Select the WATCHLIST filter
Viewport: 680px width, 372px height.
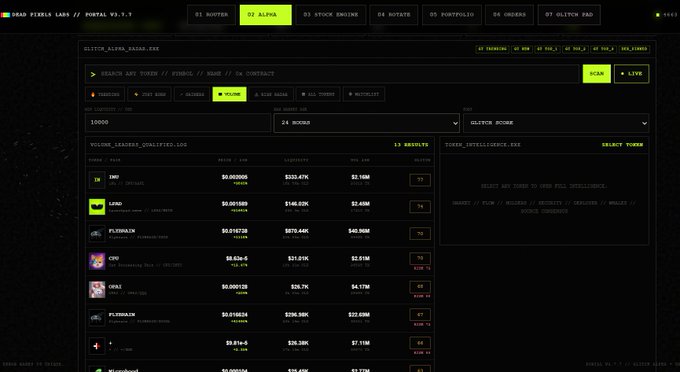[x=363, y=94]
